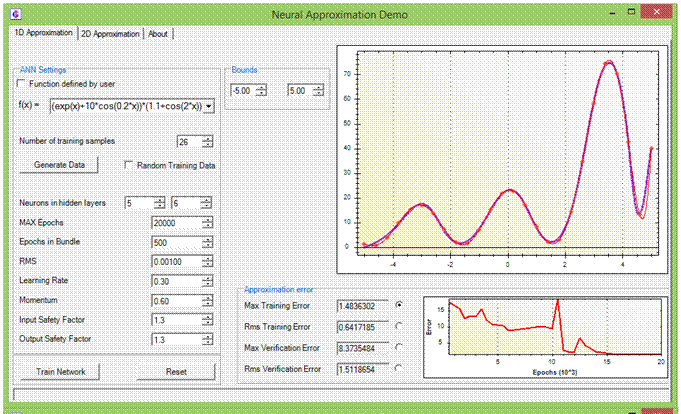The height and width of the screenshot is (414, 681).
Task: Click the Train Network button
Action: point(62,371)
